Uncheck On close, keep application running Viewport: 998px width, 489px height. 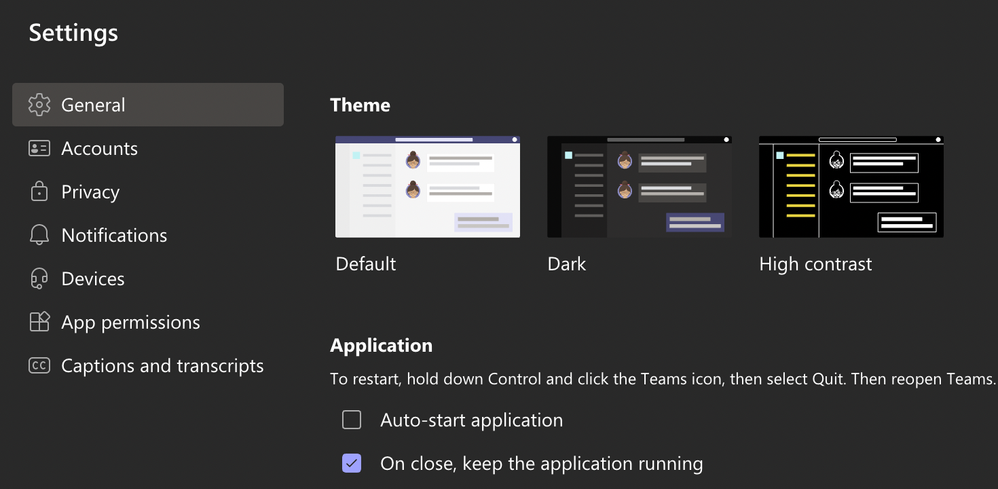pyautogui.click(x=351, y=463)
